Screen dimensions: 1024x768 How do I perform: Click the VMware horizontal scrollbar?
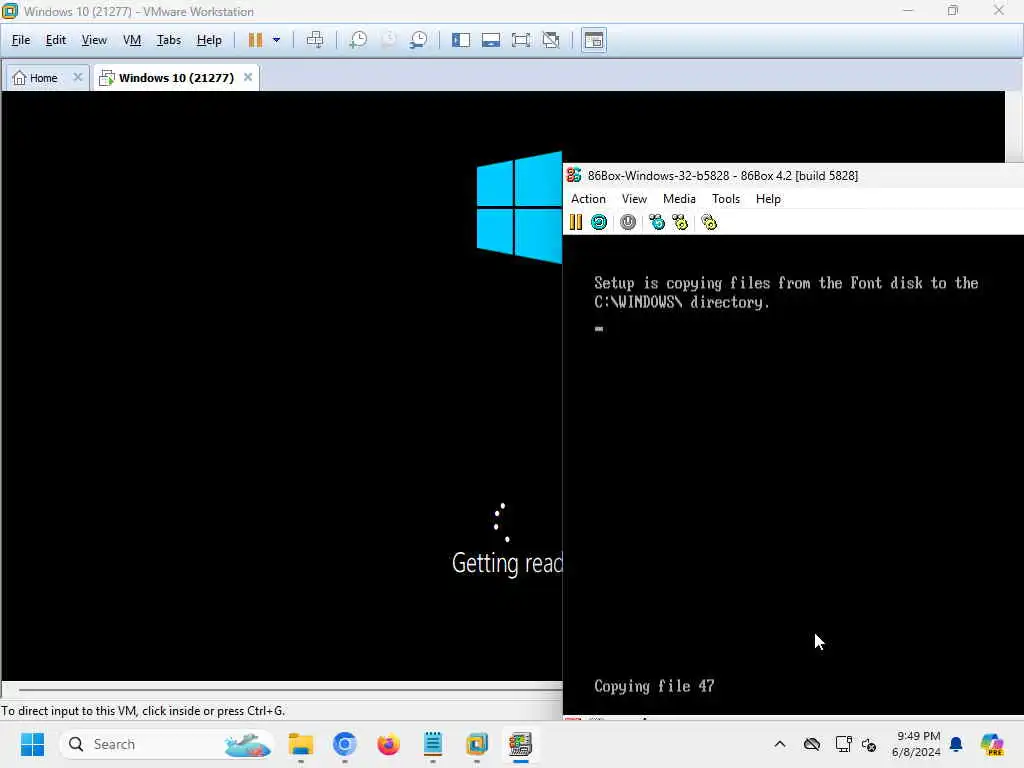[x=290, y=690]
